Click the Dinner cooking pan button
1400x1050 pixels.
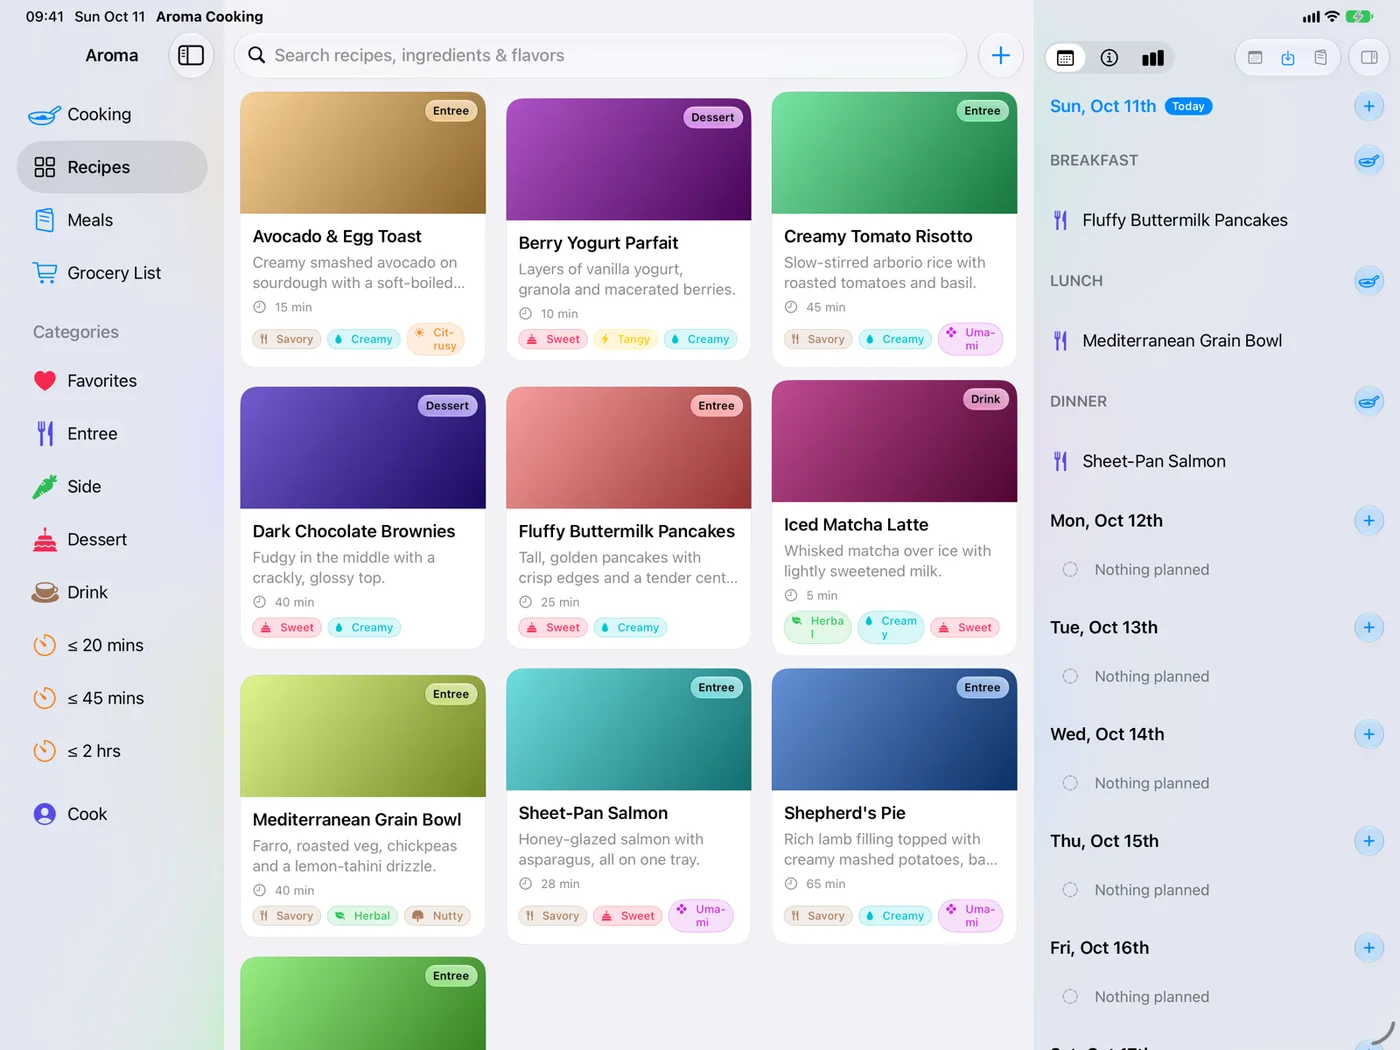point(1369,402)
